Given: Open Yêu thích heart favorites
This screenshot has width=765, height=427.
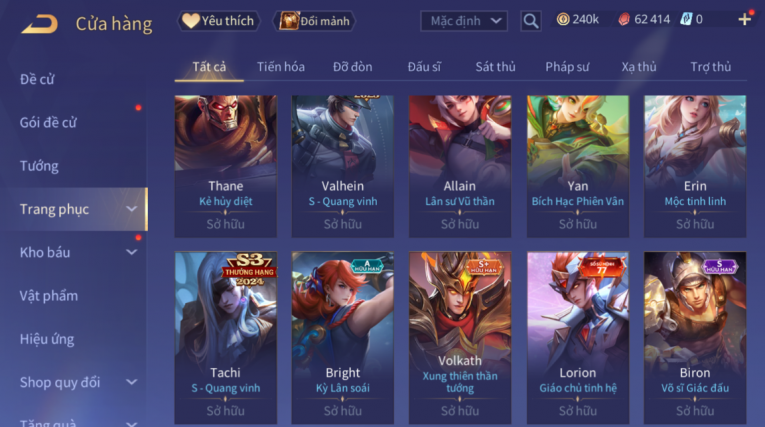Looking at the screenshot, I should tap(218, 21).
